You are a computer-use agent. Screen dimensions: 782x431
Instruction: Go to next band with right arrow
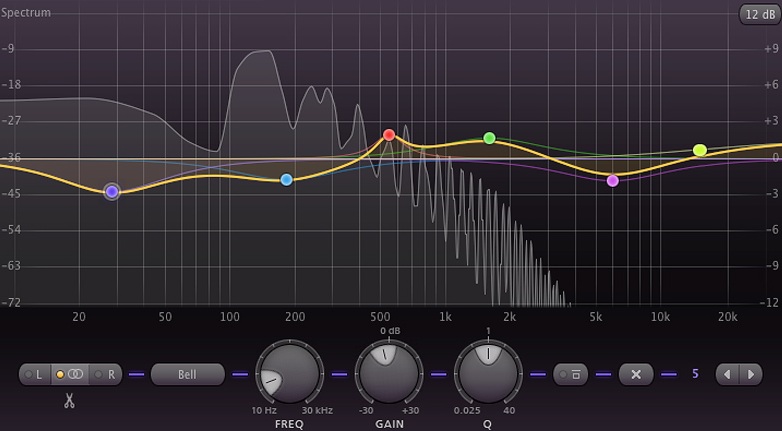coord(751,374)
